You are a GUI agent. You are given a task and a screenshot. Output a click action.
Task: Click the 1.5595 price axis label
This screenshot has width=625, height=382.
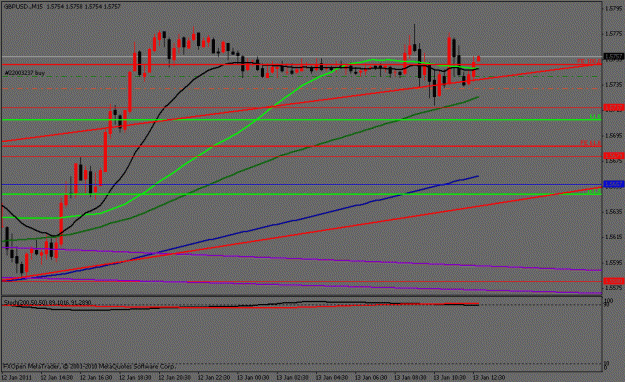[x=613, y=263]
